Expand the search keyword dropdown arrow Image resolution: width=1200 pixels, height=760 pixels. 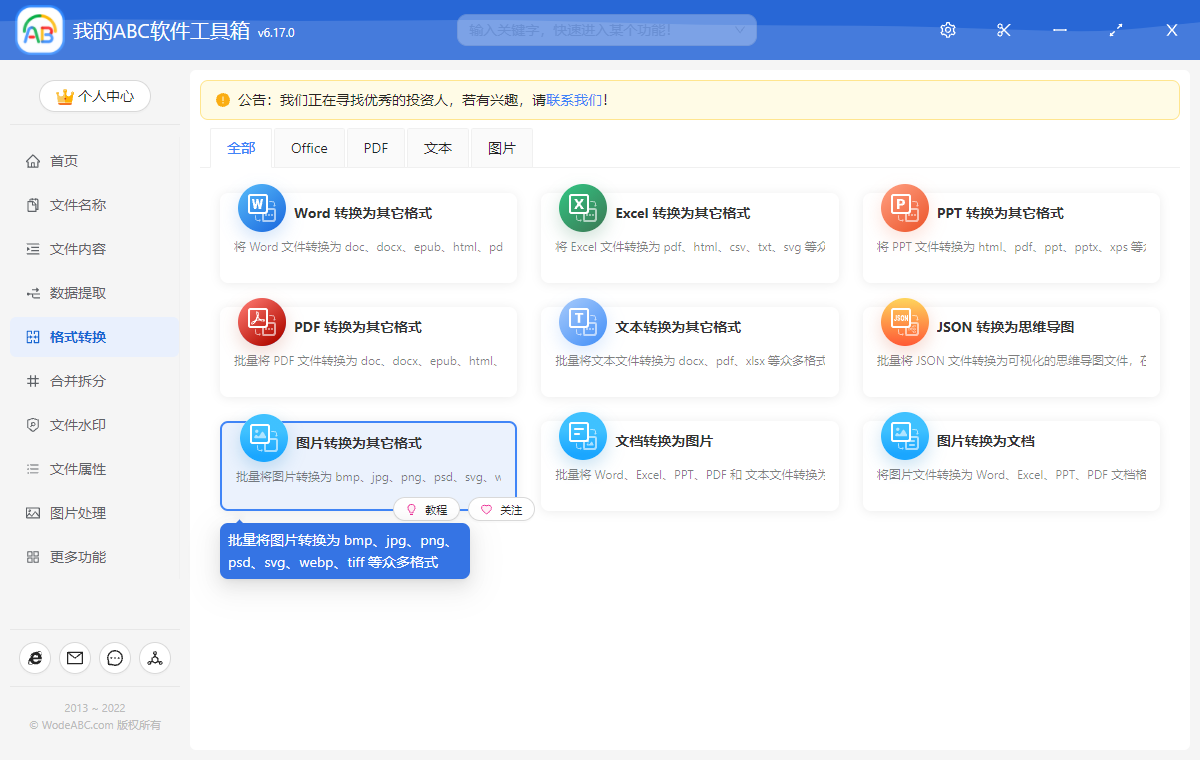point(741,30)
